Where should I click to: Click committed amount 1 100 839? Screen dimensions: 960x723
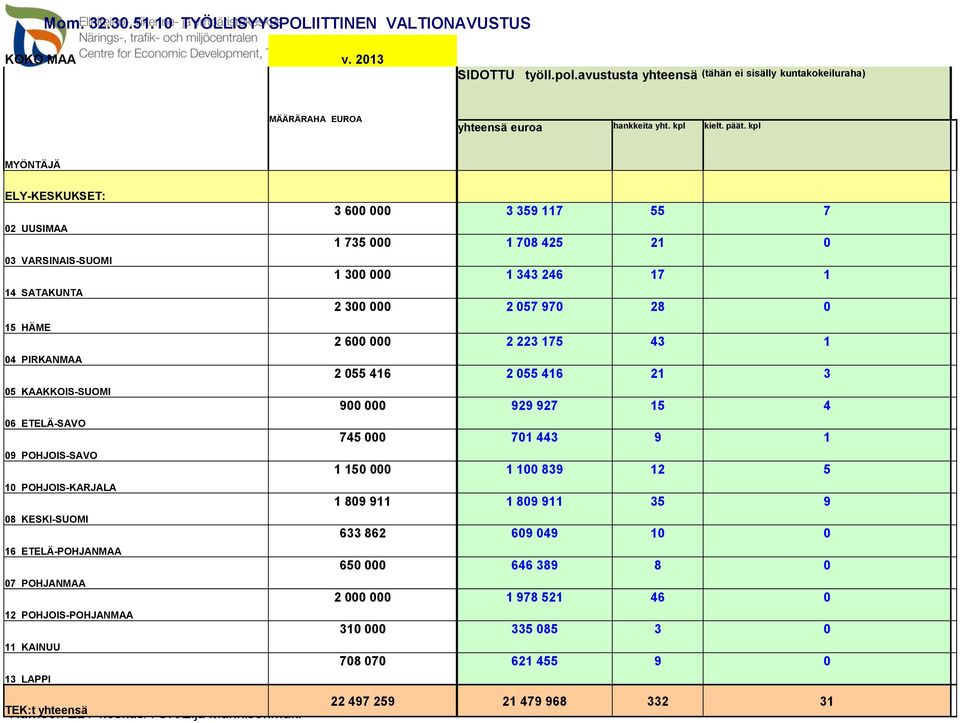pyautogui.click(x=534, y=470)
